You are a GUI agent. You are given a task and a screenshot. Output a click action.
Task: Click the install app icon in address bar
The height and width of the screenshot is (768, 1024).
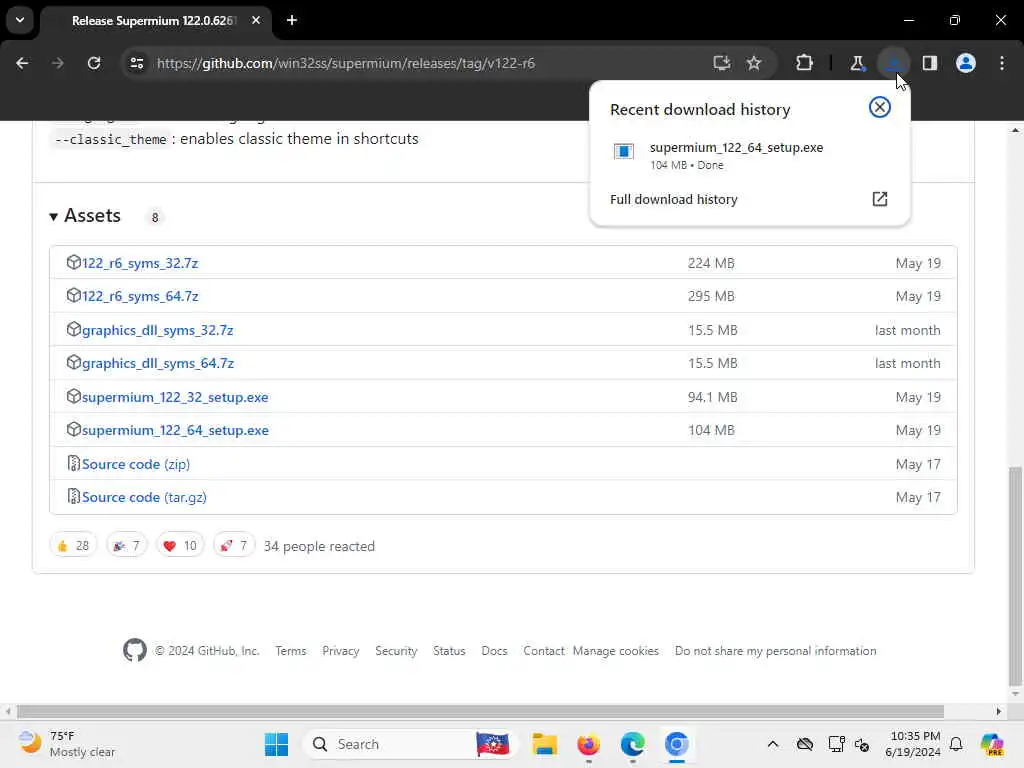[722, 63]
